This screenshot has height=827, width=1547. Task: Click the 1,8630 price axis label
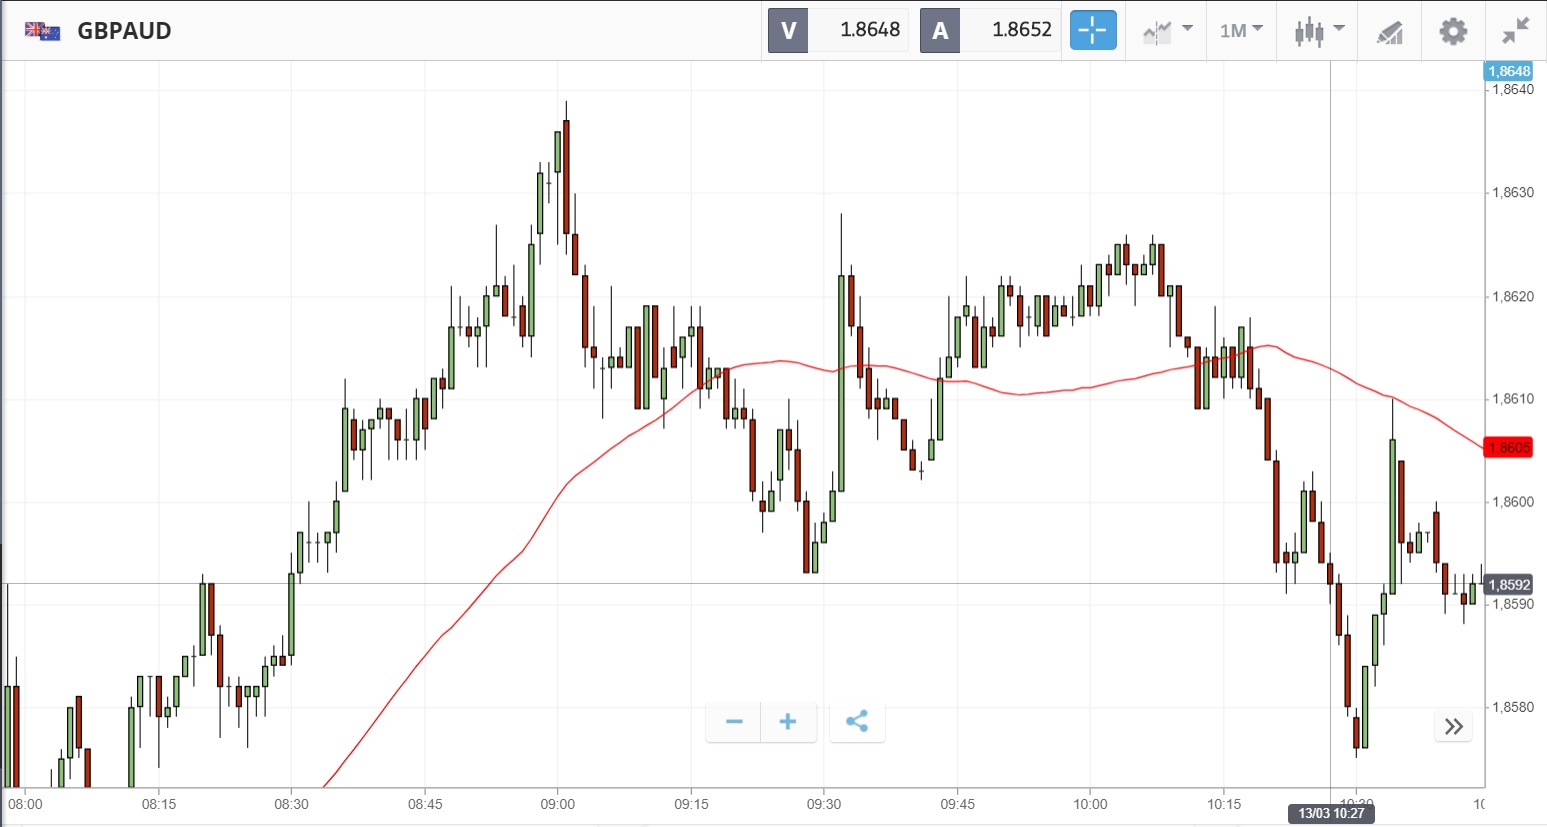pyautogui.click(x=1513, y=193)
